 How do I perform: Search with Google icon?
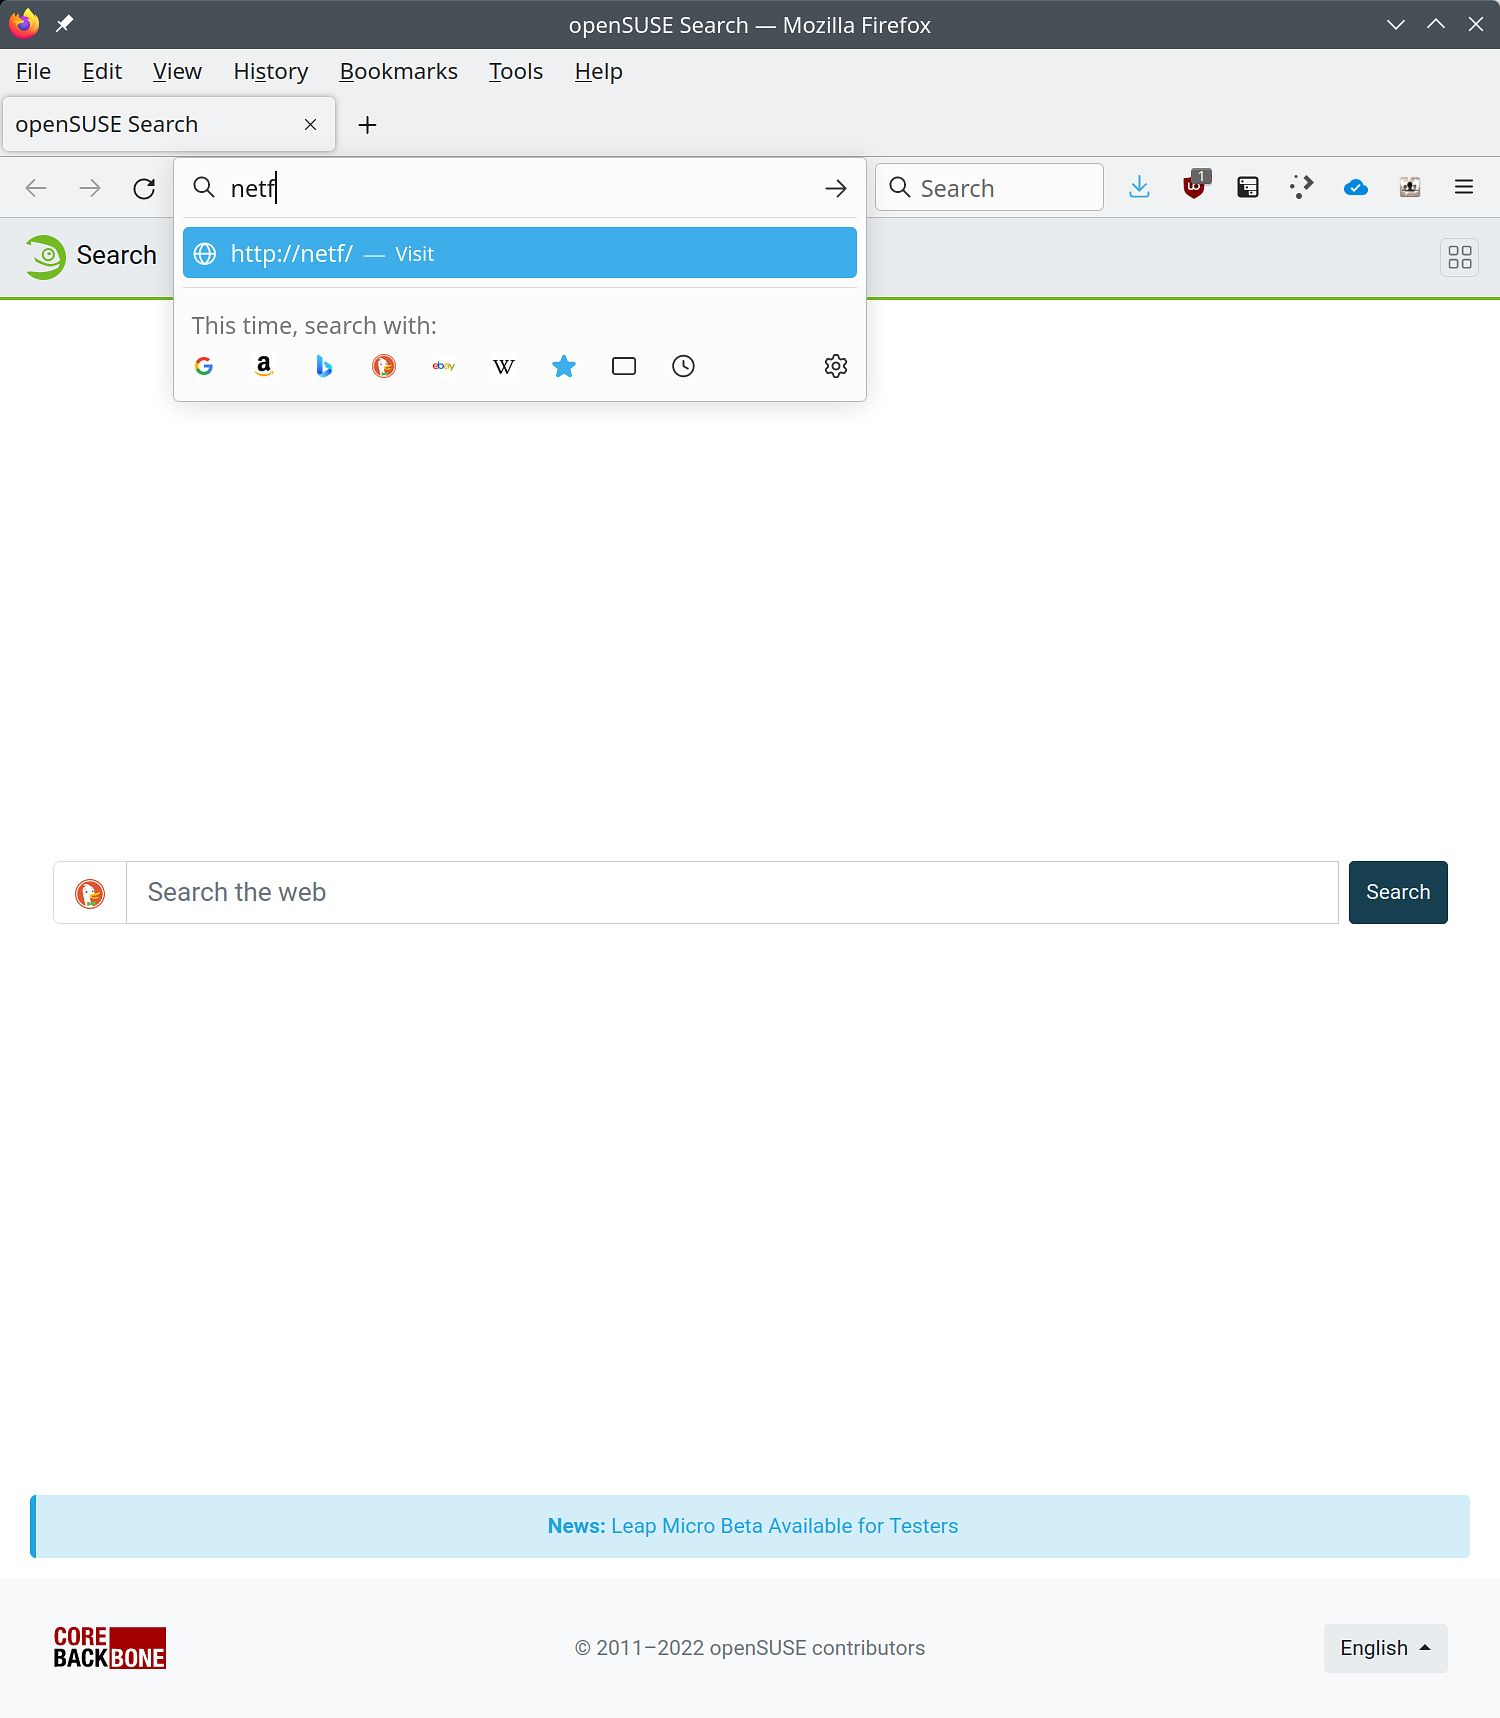coord(204,366)
